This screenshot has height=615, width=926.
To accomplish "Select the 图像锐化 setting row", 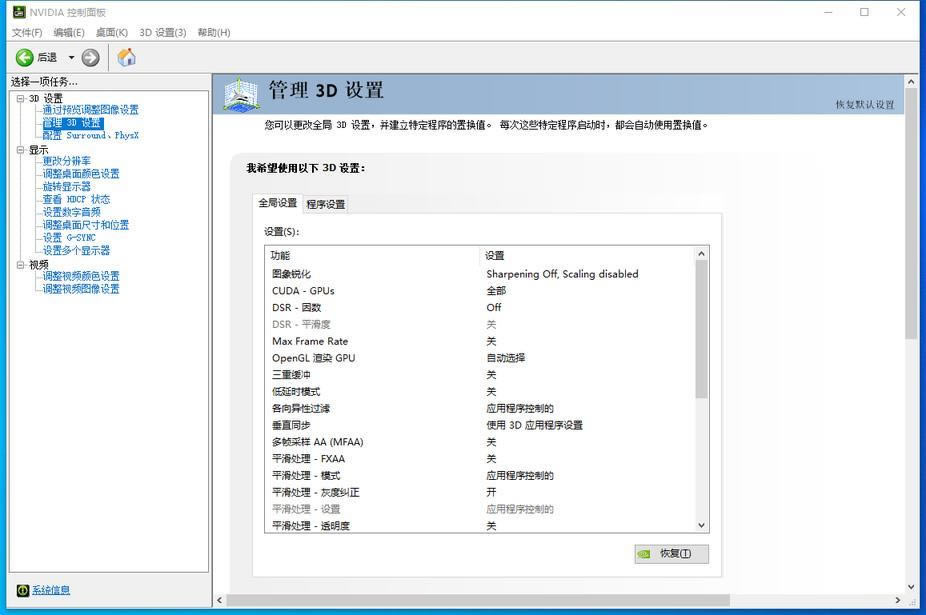I will click(480, 274).
